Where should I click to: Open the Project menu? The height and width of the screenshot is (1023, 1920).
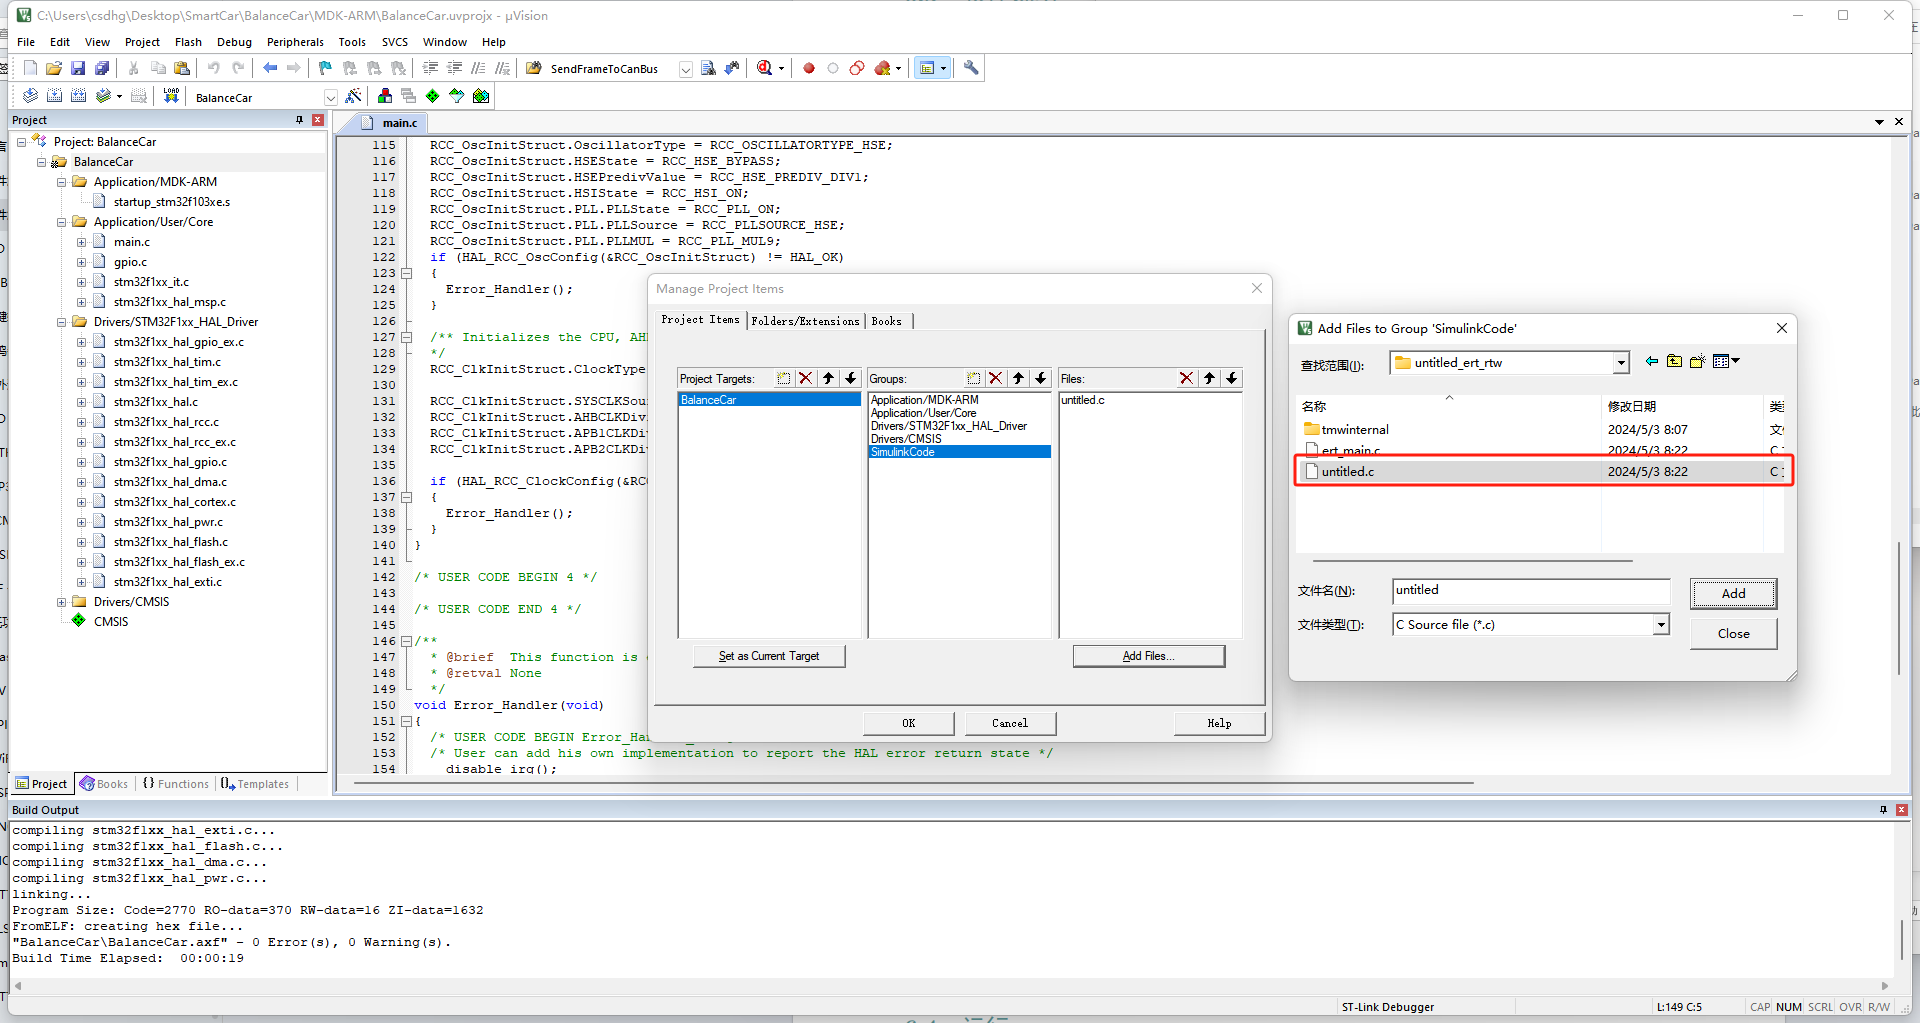click(x=142, y=42)
